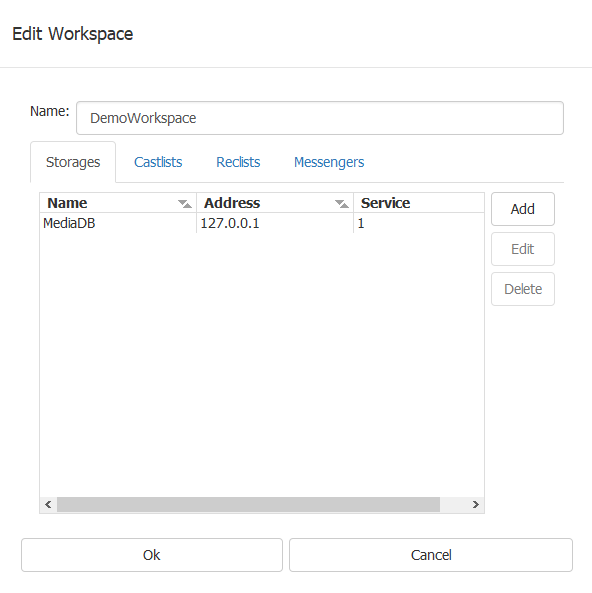Cancel the Edit Workspace dialog
The image size is (592, 593).
point(431,555)
